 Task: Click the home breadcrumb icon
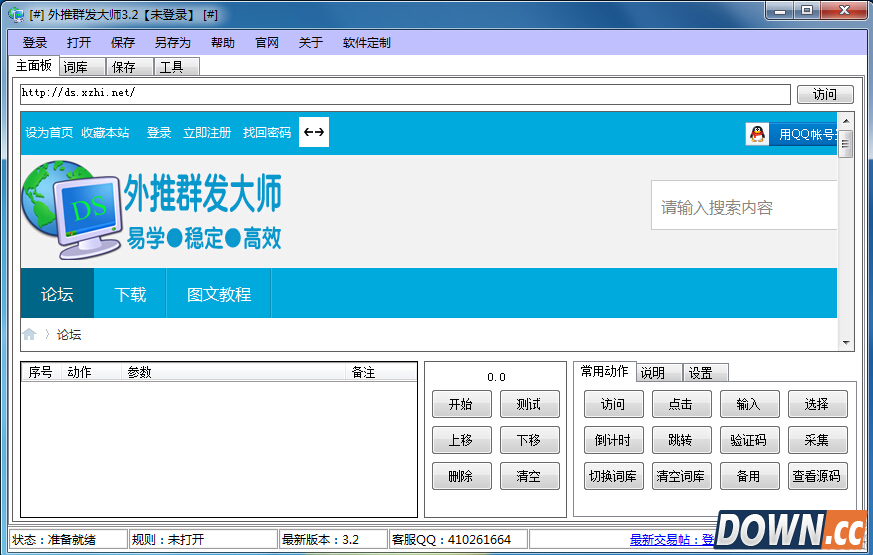[30, 334]
